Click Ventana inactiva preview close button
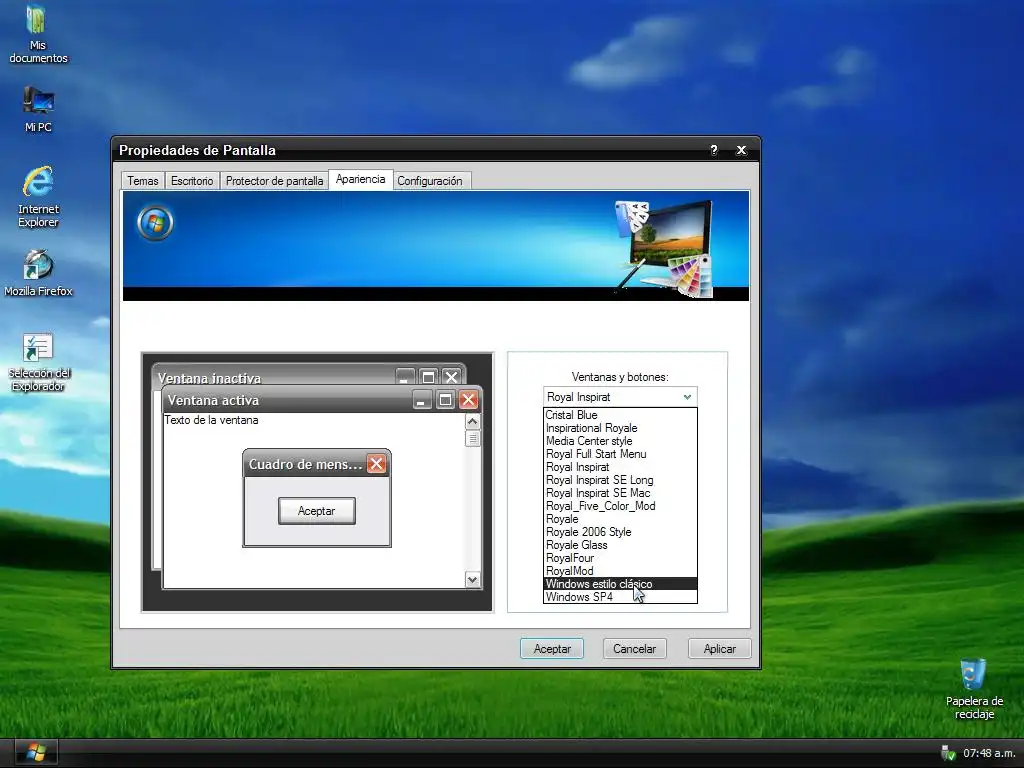The width and height of the screenshot is (1024, 768). pos(451,376)
